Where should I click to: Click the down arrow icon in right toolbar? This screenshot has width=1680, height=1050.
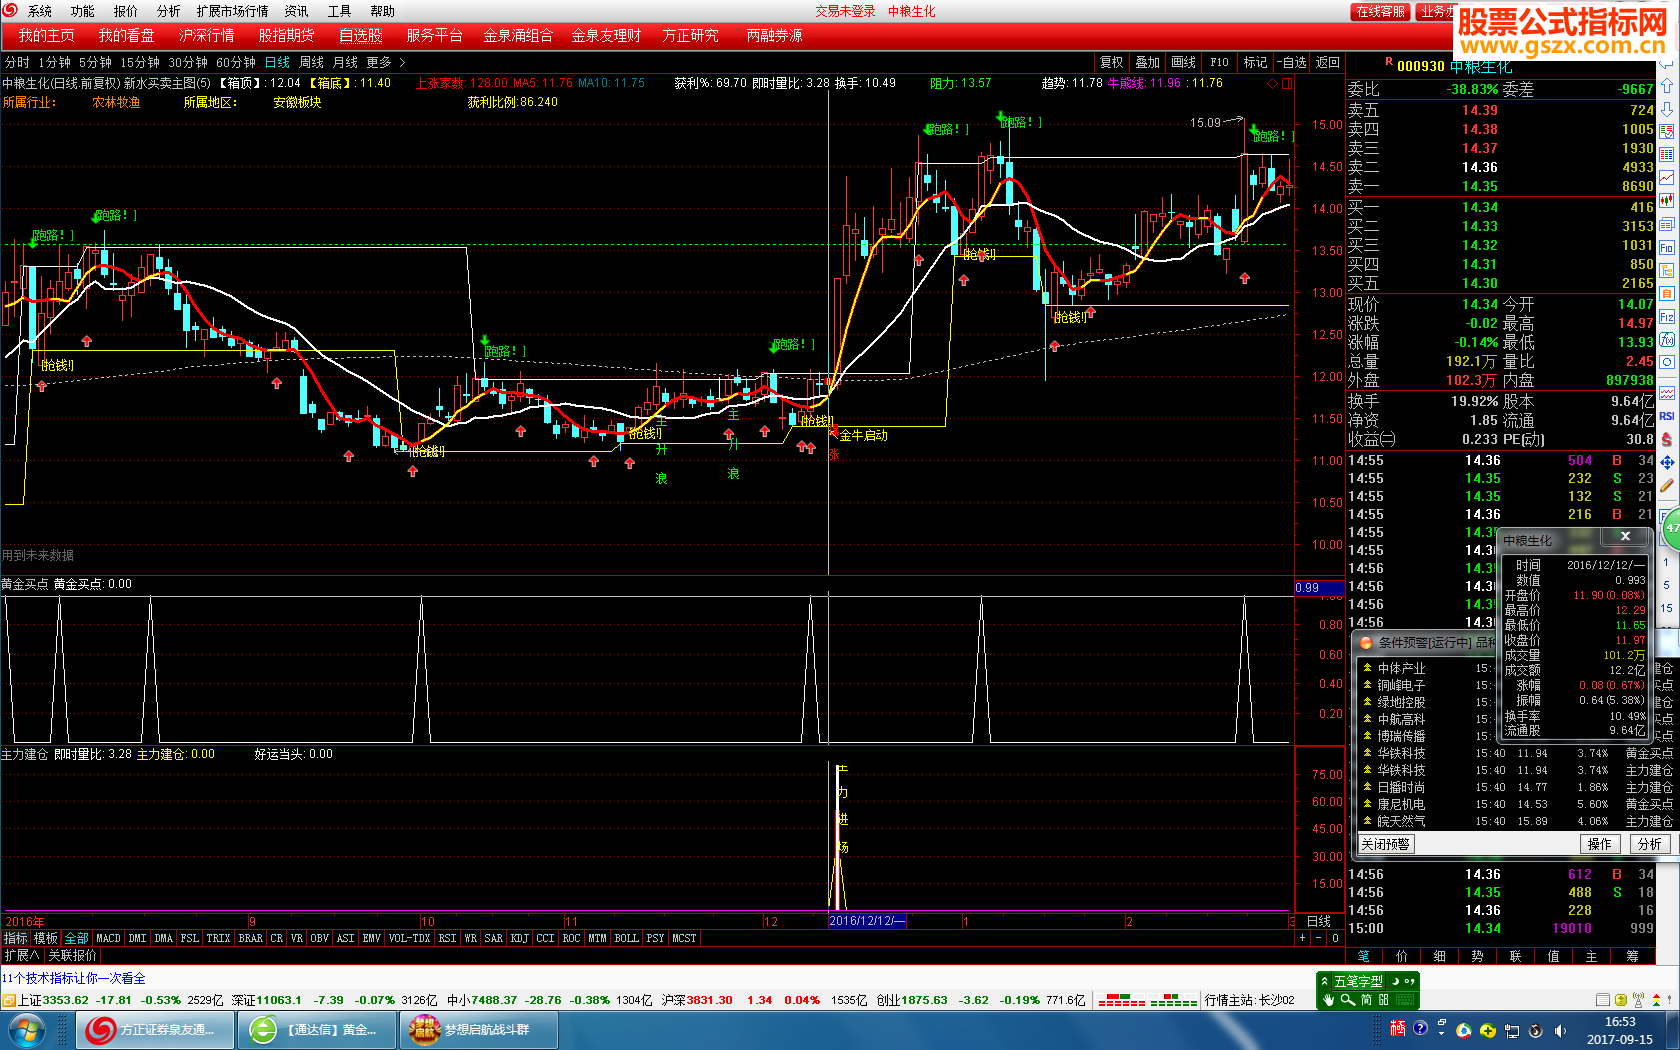point(1667,108)
